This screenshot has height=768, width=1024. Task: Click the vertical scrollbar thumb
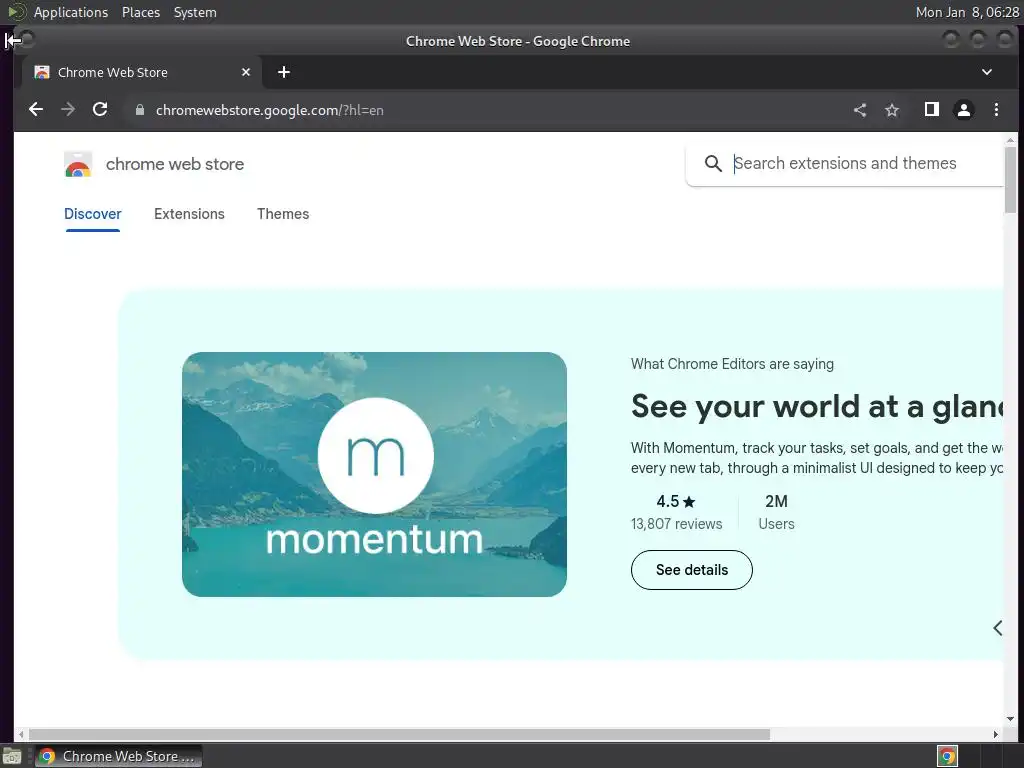[x=1010, y=180]
